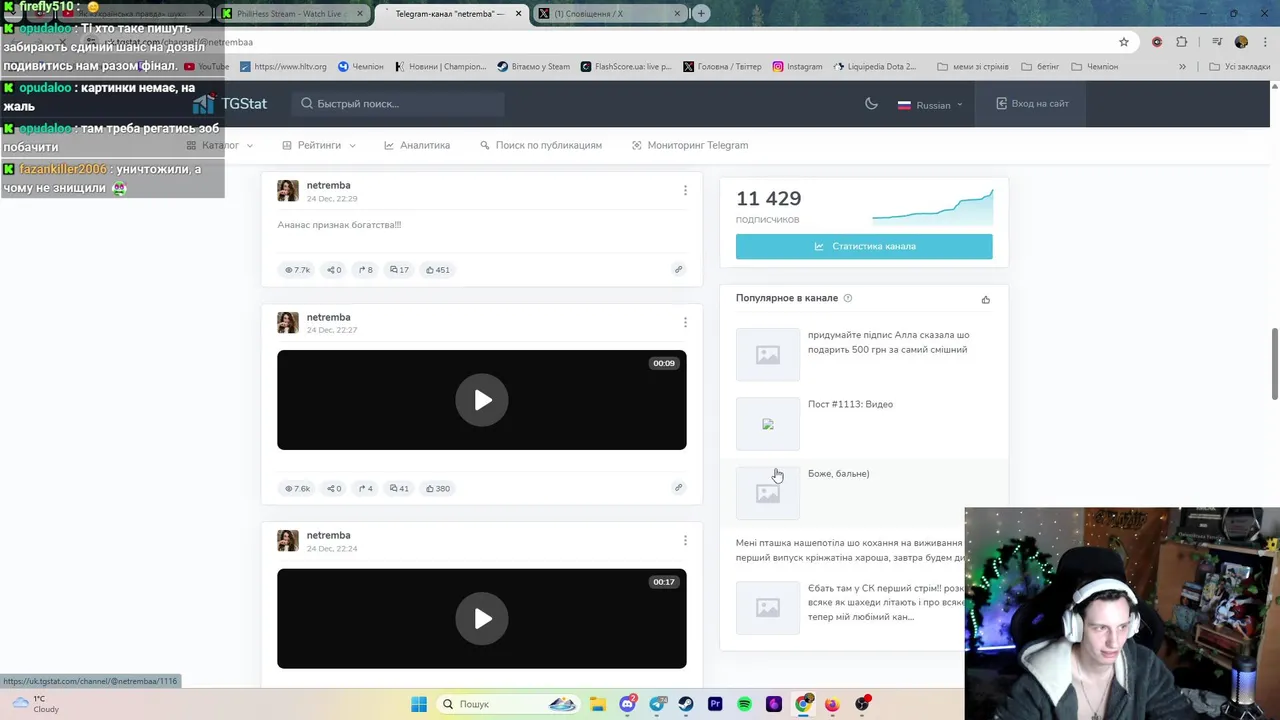Viewport: 1280px width, 720px height.
Task: Close the Telegram-канал netremba tab
Action: pos(519,14)
